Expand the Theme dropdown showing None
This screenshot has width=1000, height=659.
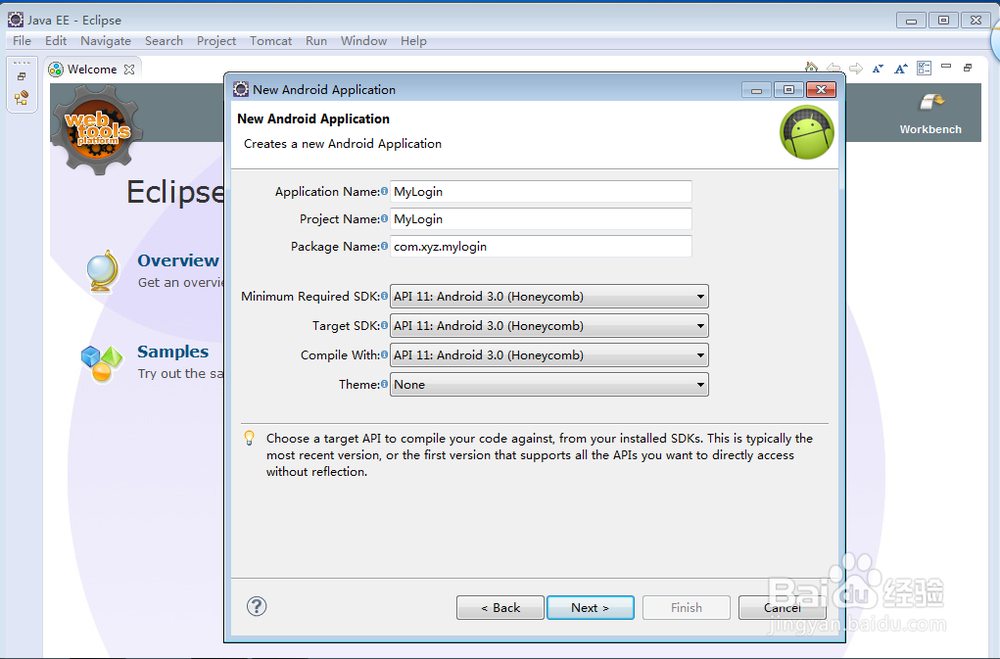(698, 385)
